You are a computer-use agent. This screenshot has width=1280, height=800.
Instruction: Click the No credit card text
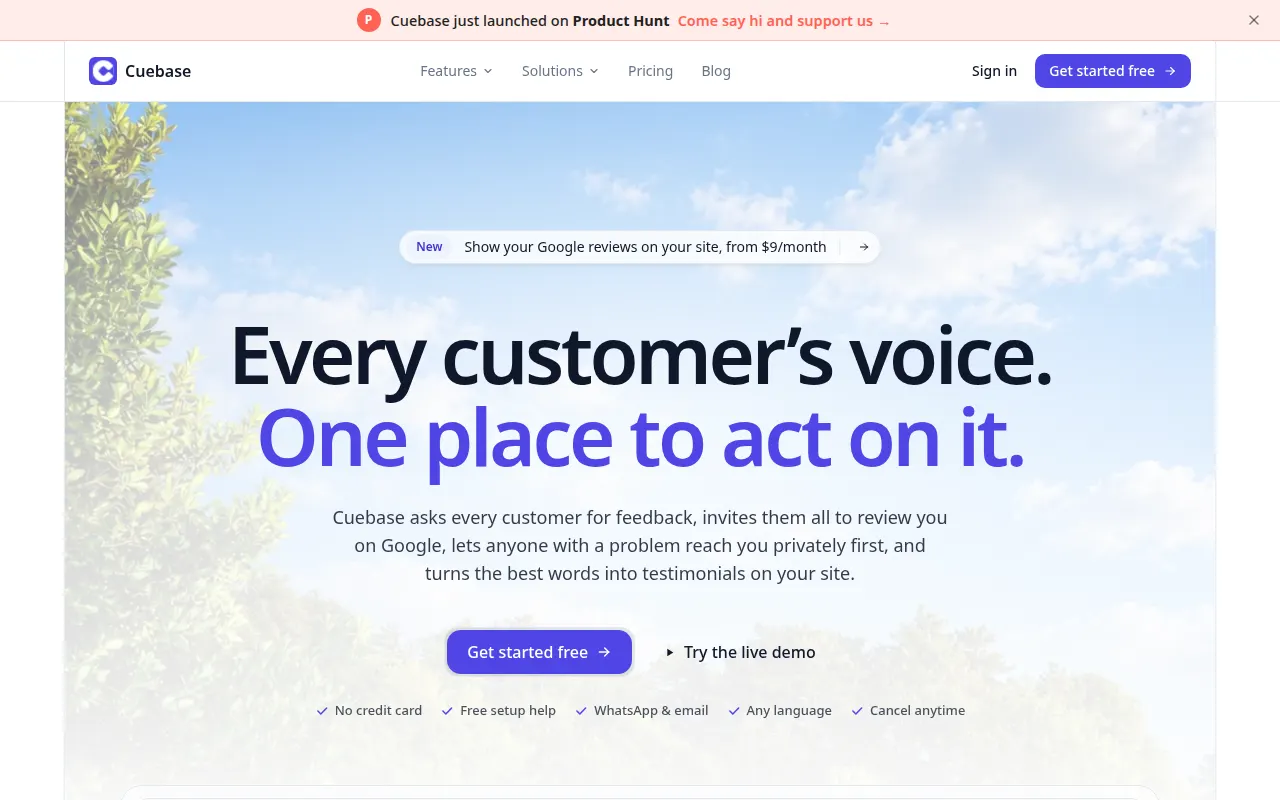pyautogui.click(x=378, y=711)
